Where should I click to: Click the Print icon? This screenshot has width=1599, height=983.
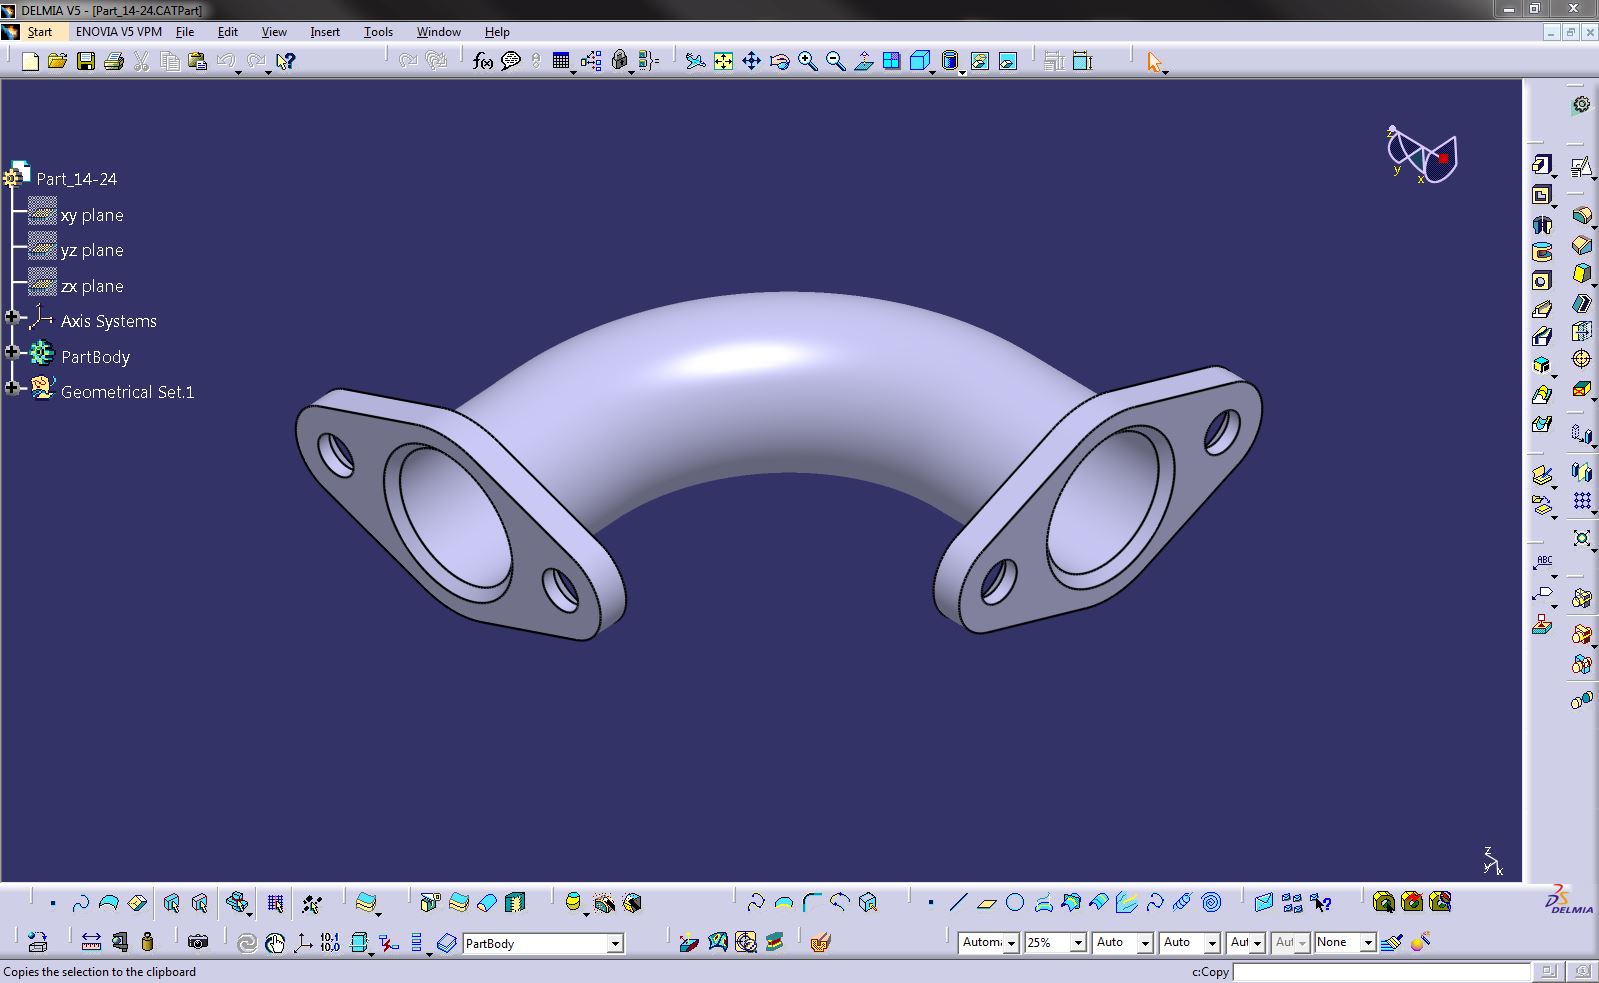pos(114,62)
